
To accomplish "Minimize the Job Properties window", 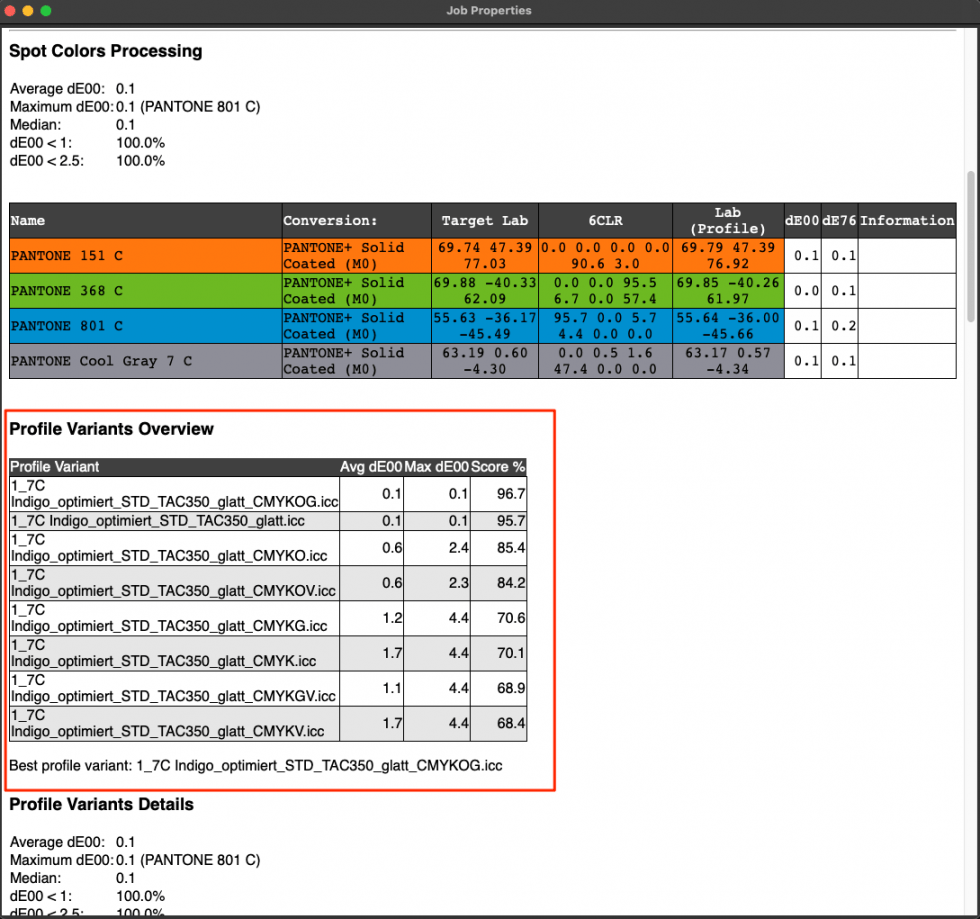I will pos(28,12).
